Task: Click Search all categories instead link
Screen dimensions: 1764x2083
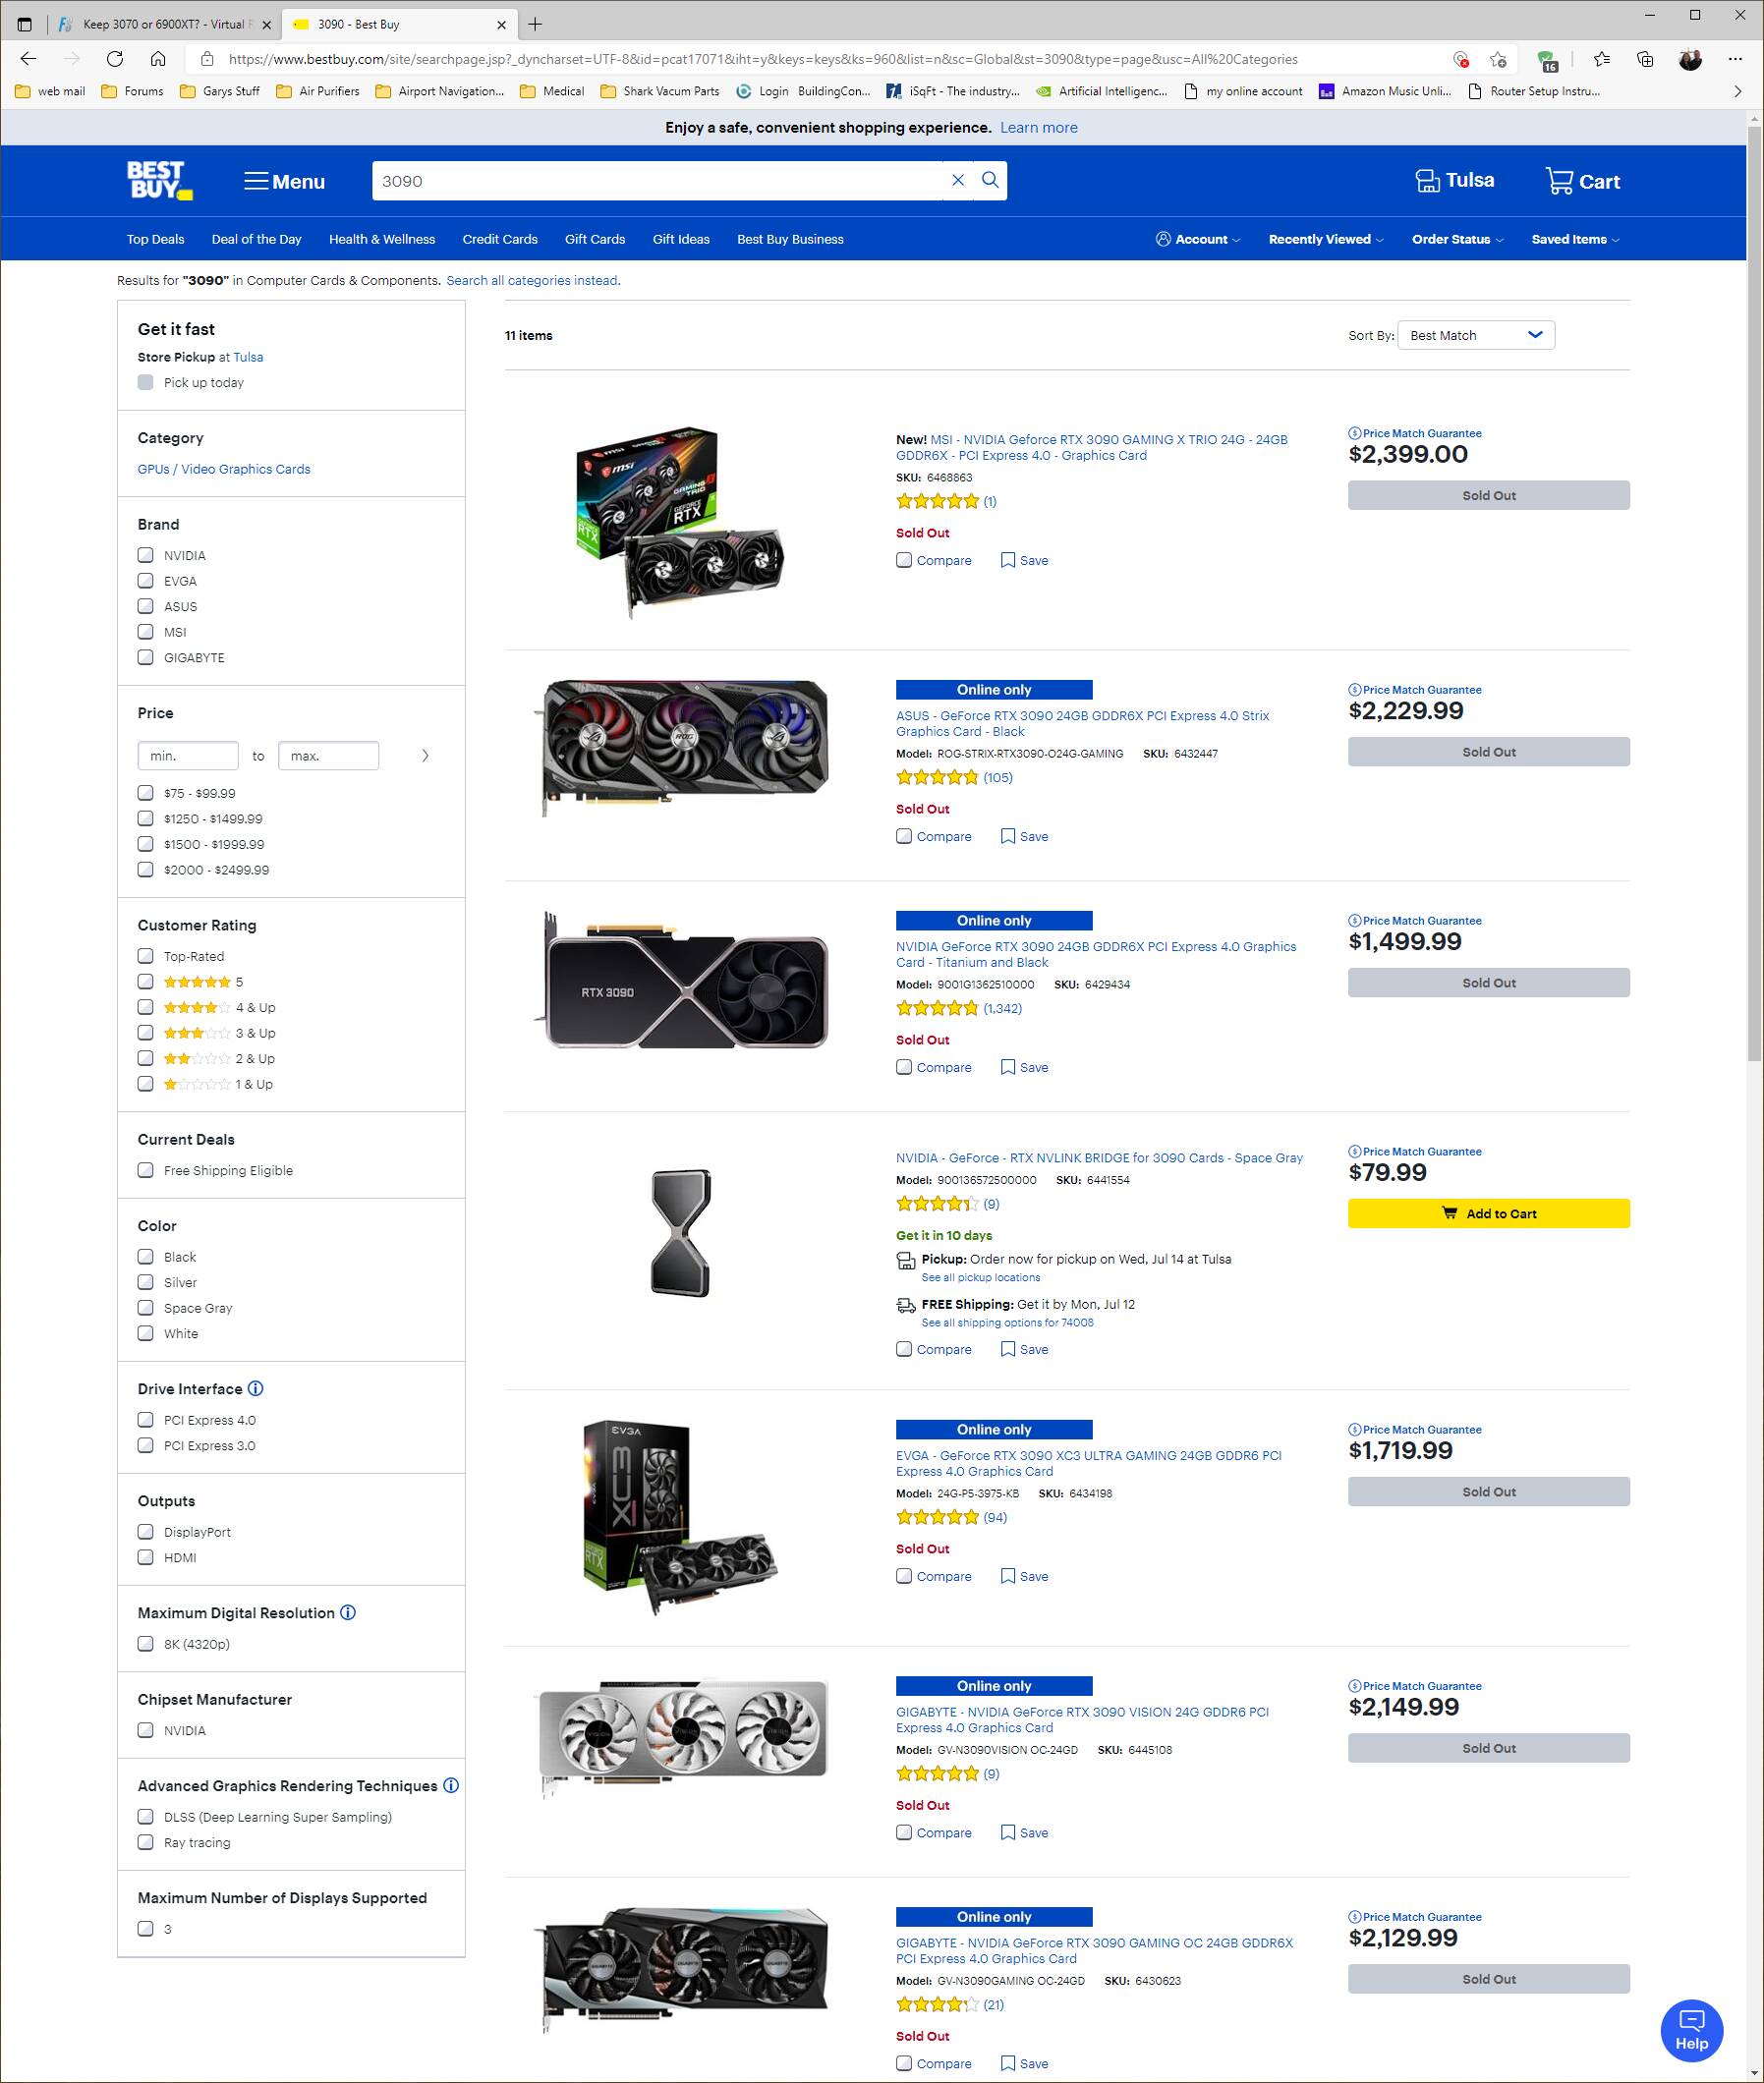Action: tap(532, 280)
